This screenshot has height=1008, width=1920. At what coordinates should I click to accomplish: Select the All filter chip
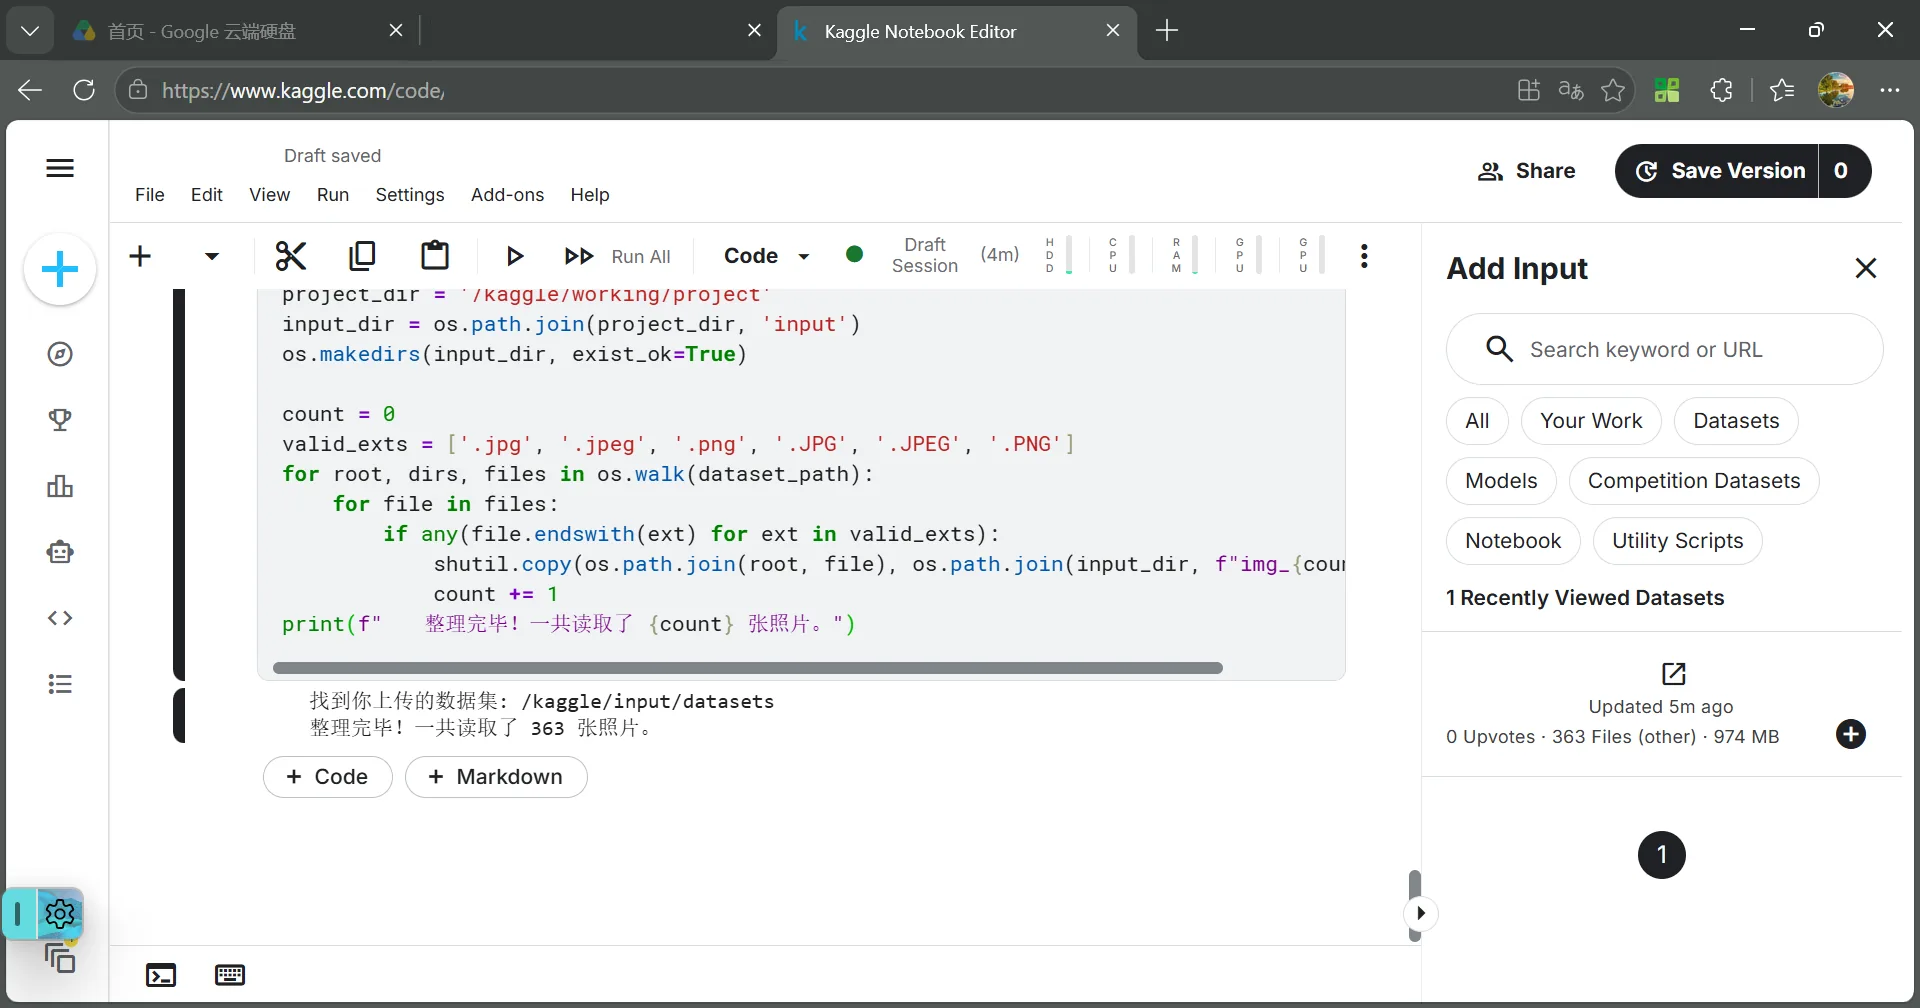1478,421
